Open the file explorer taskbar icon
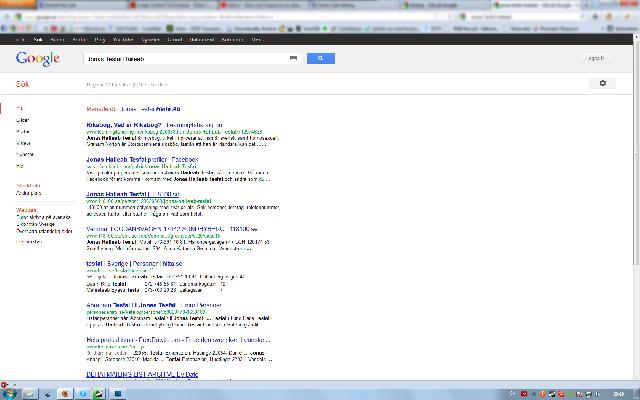Viewport: 640px width, 400px height. pyautogui.click(x=29, y=394)
